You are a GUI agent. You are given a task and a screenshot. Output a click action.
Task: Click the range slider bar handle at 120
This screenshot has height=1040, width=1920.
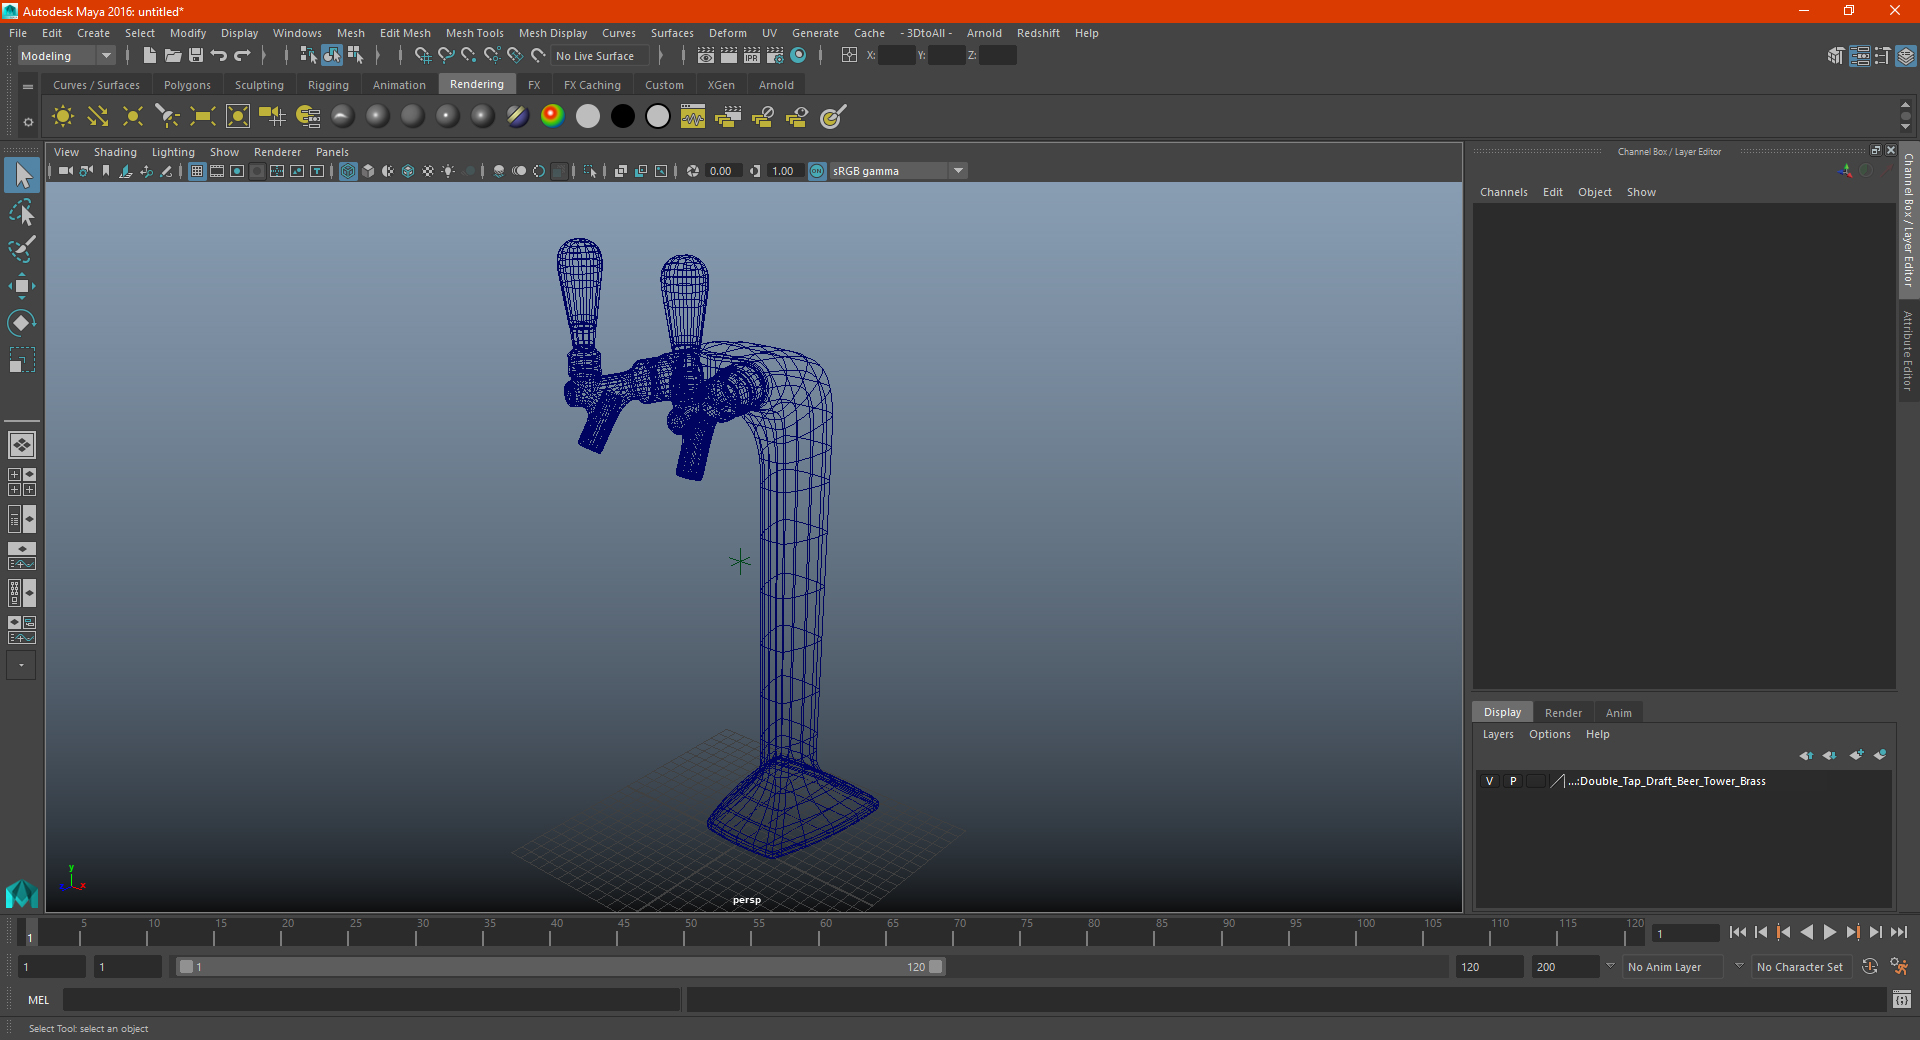click(936, 967)
